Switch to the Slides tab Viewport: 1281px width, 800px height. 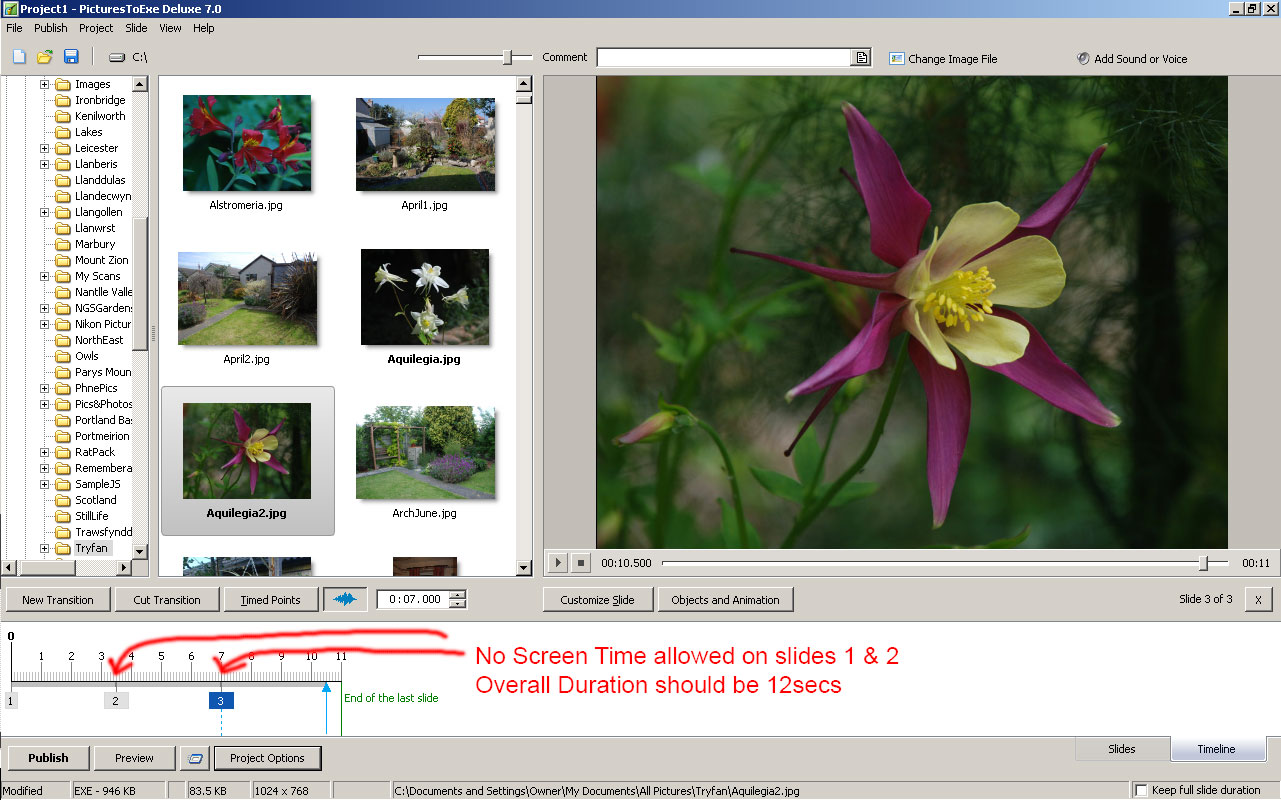pos(1121,749)
